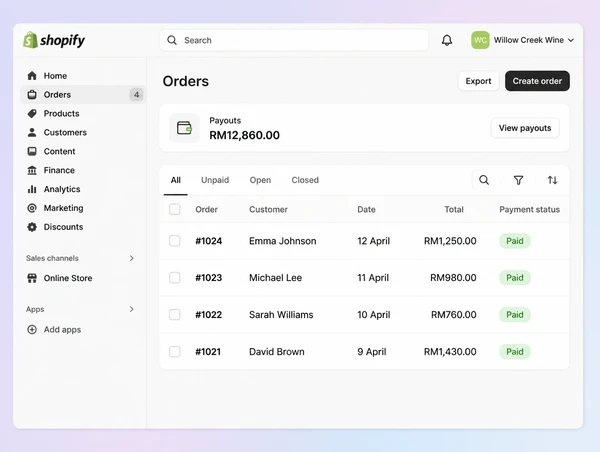Click customer name Michael Lee
The width and height of the screenshot is (600, 452).
point(276,277)
